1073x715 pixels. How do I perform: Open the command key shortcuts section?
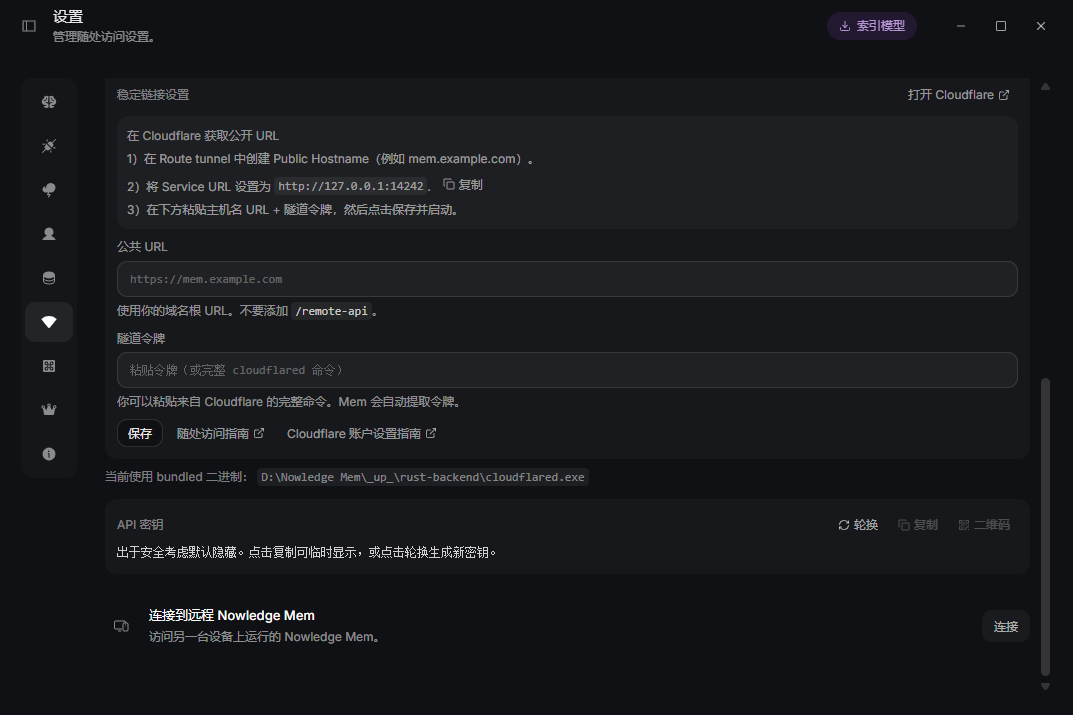tap(49, 366)
